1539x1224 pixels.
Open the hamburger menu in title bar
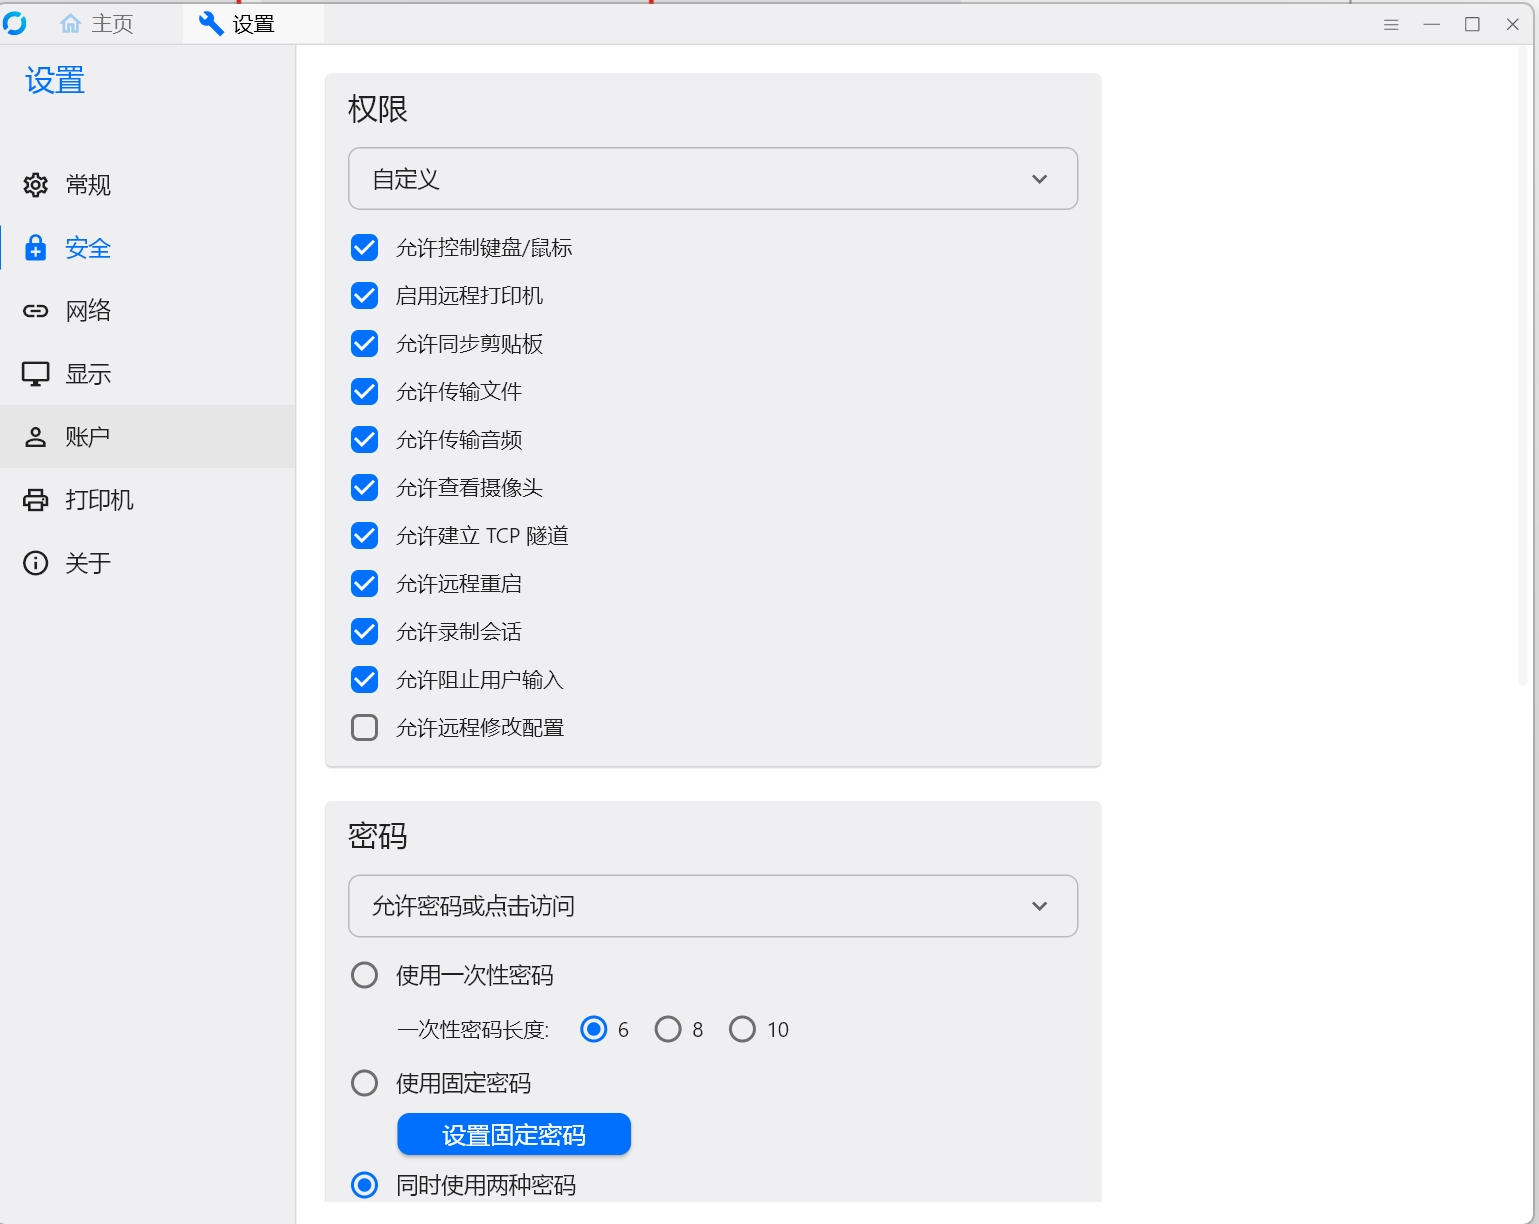1391,25
